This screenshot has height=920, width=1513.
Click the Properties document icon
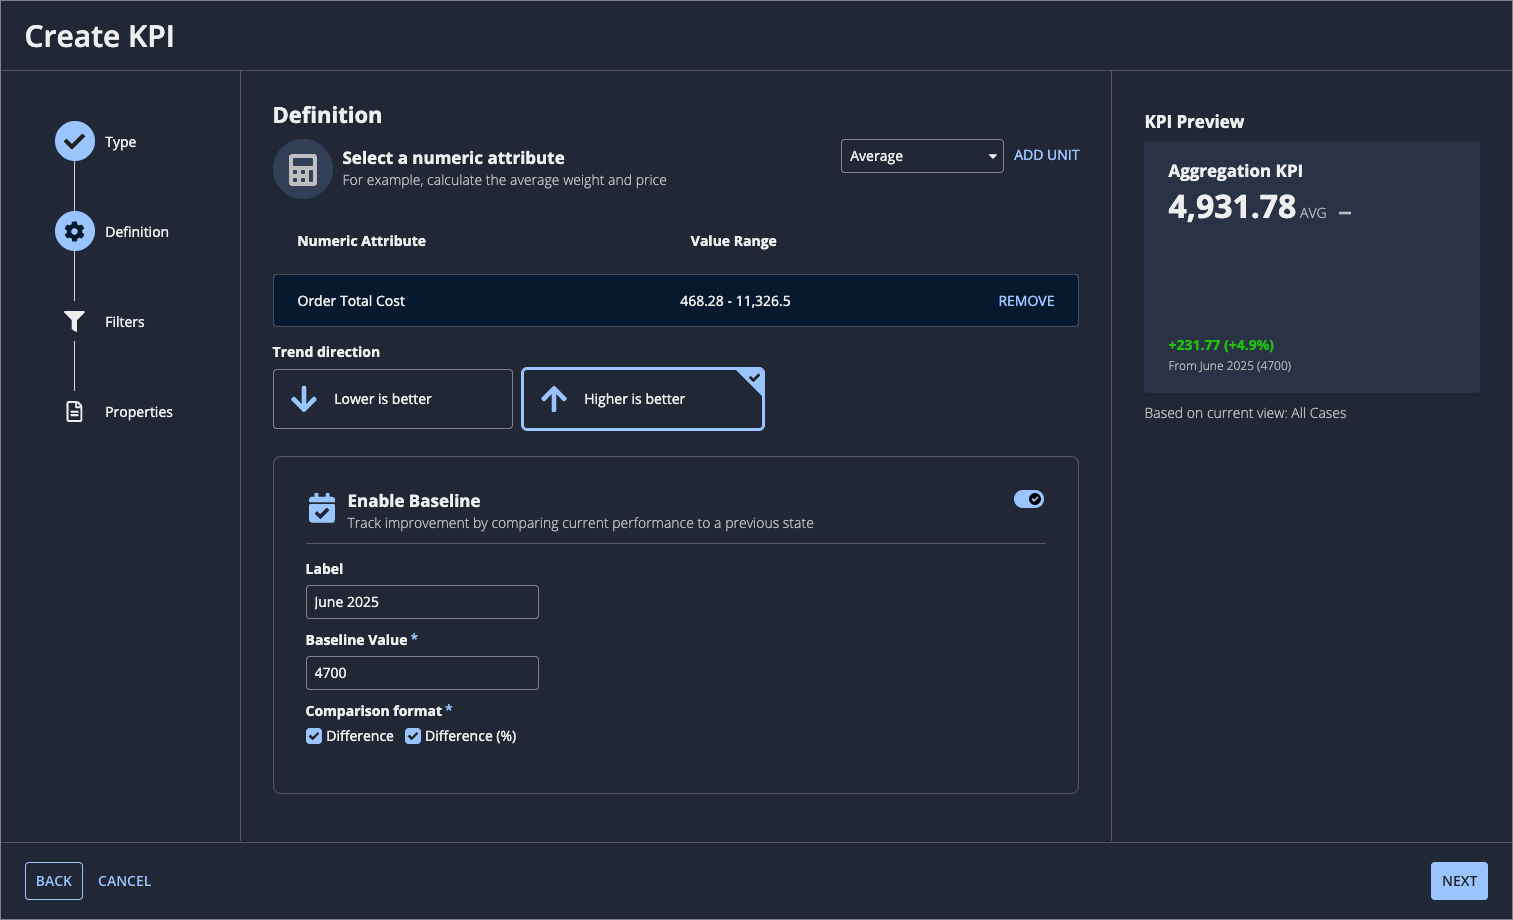coord(74,411)
